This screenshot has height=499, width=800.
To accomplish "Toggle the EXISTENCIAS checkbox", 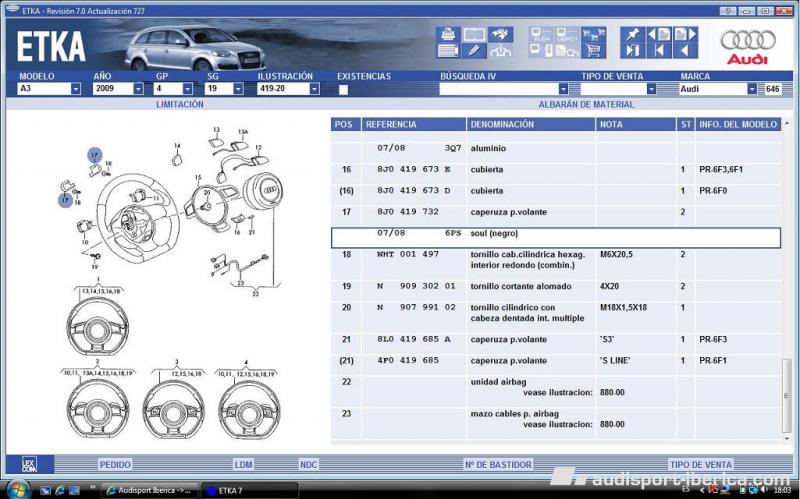I will tap(343, 89).
